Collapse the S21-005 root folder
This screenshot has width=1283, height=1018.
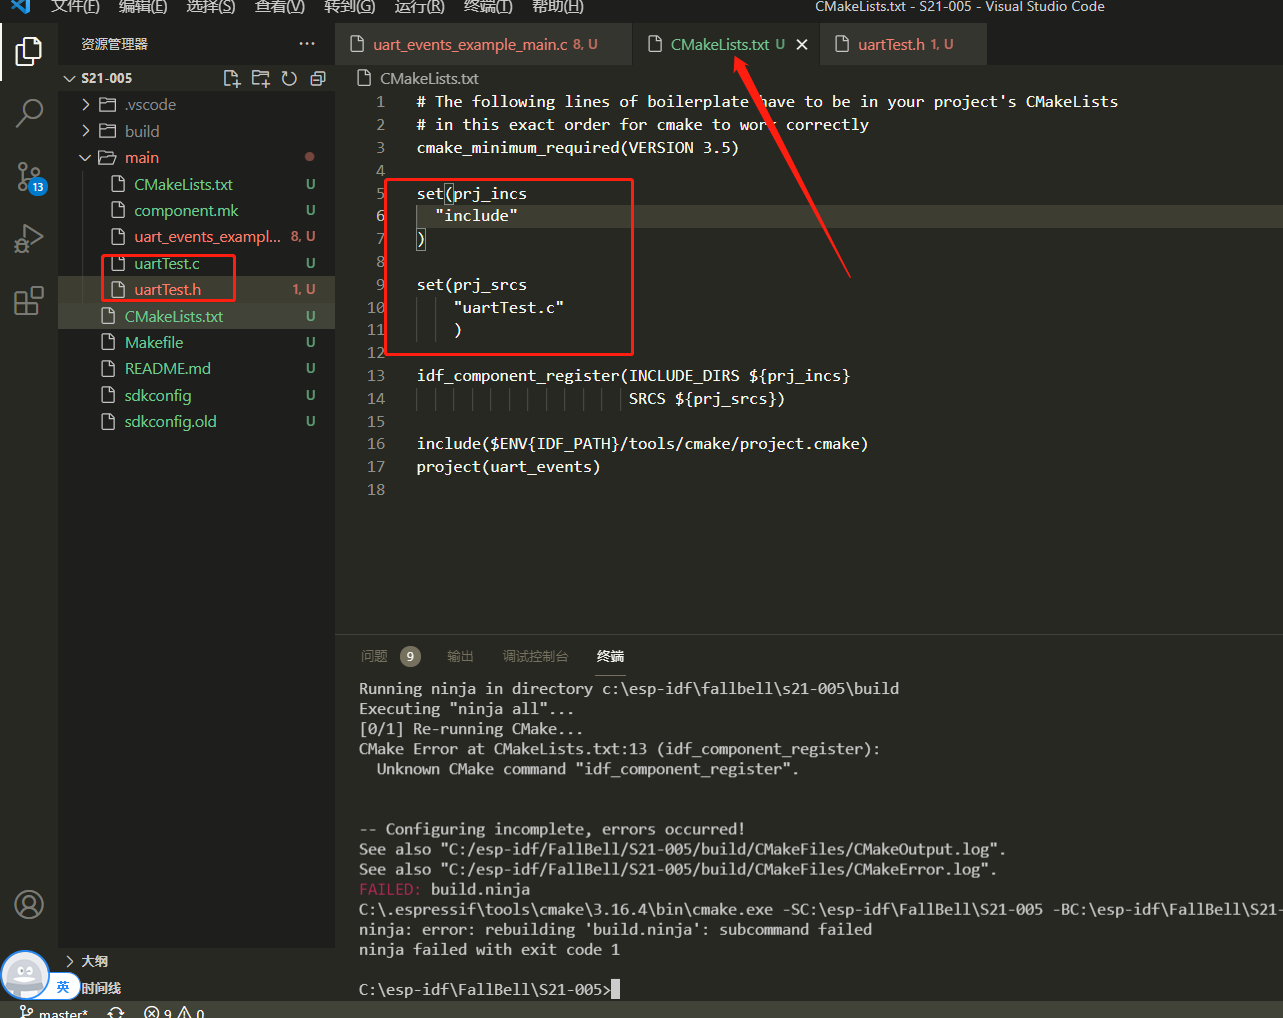coord(70,78)
